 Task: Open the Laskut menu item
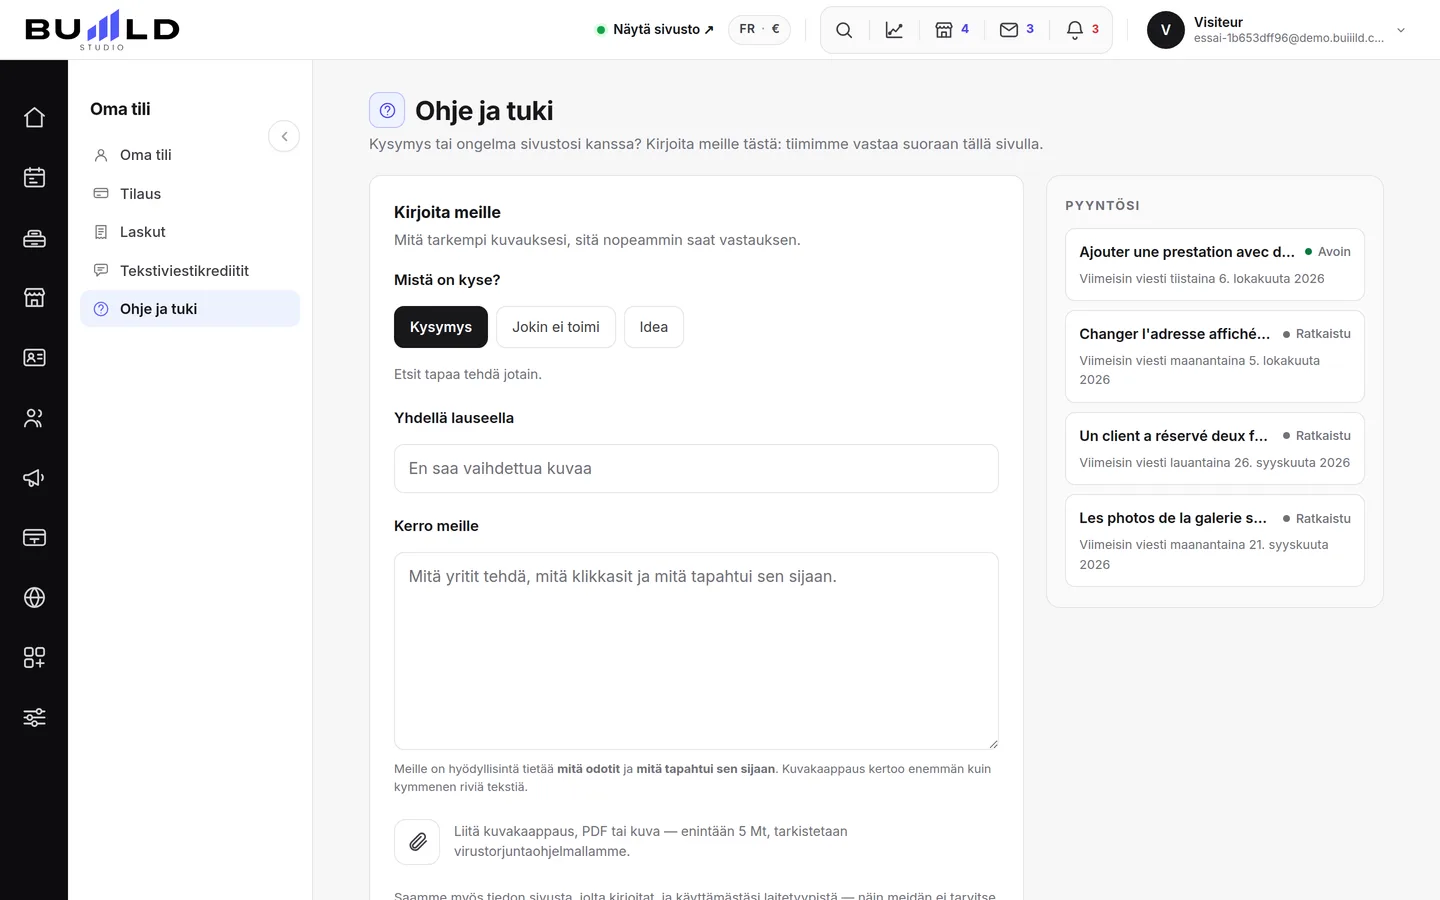190,232
